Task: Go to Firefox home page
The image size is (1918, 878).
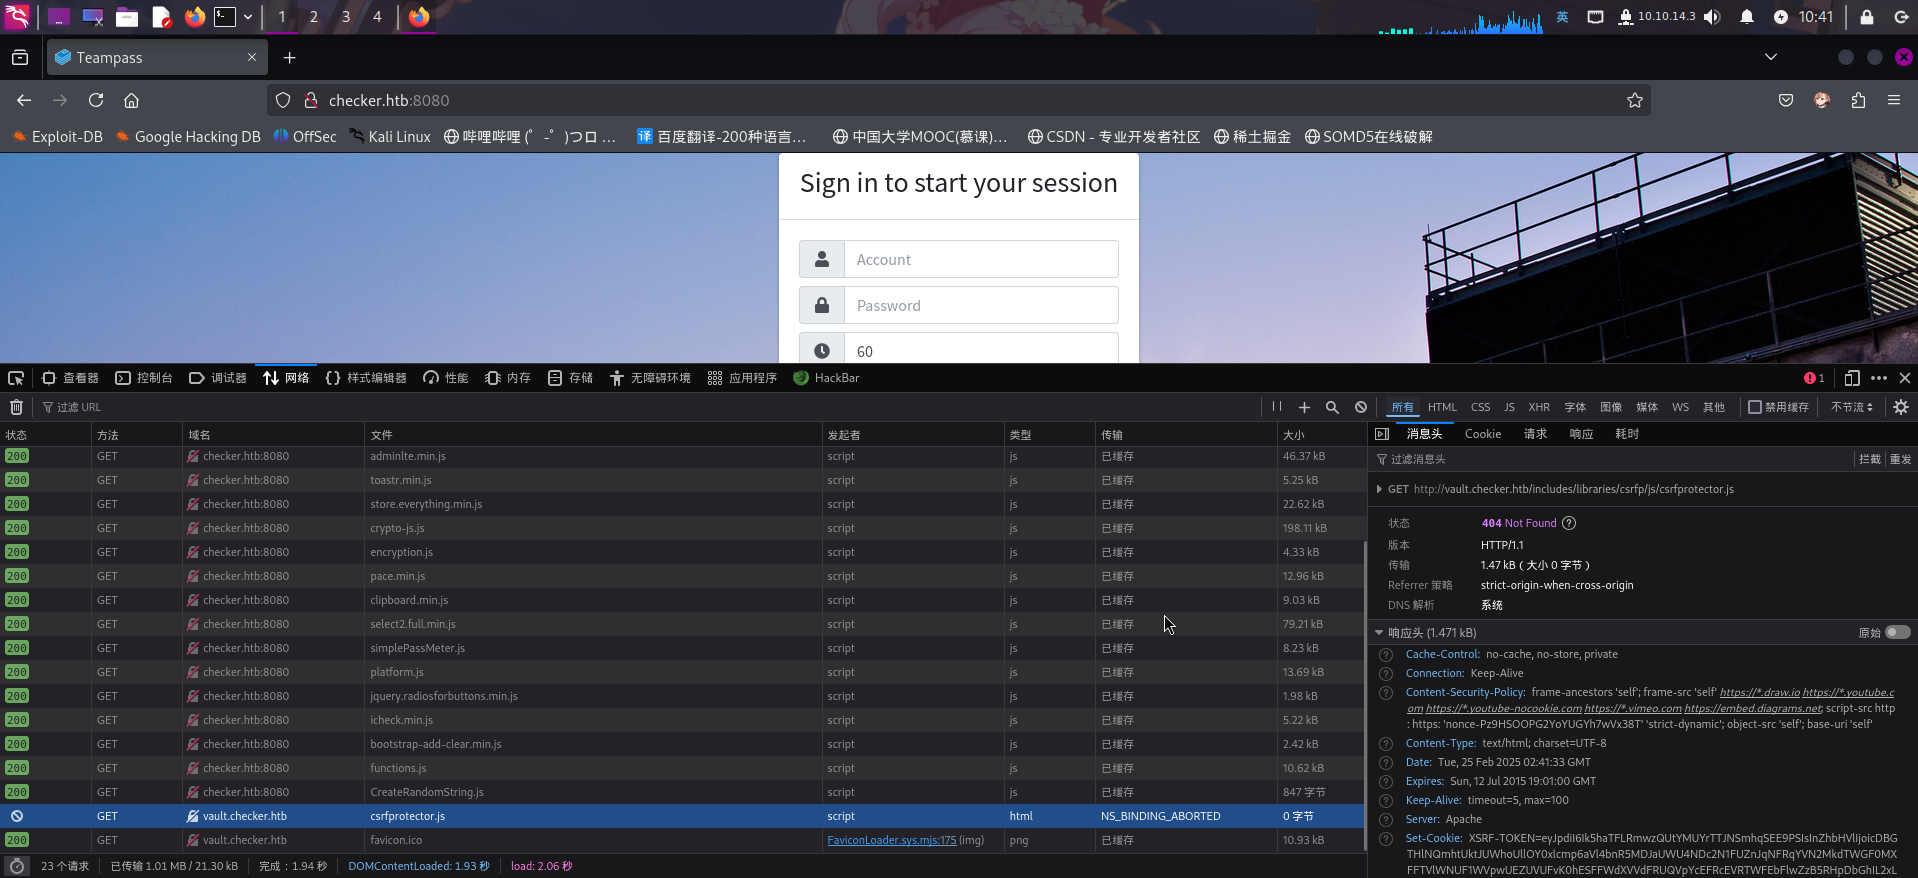Action: 131,100
